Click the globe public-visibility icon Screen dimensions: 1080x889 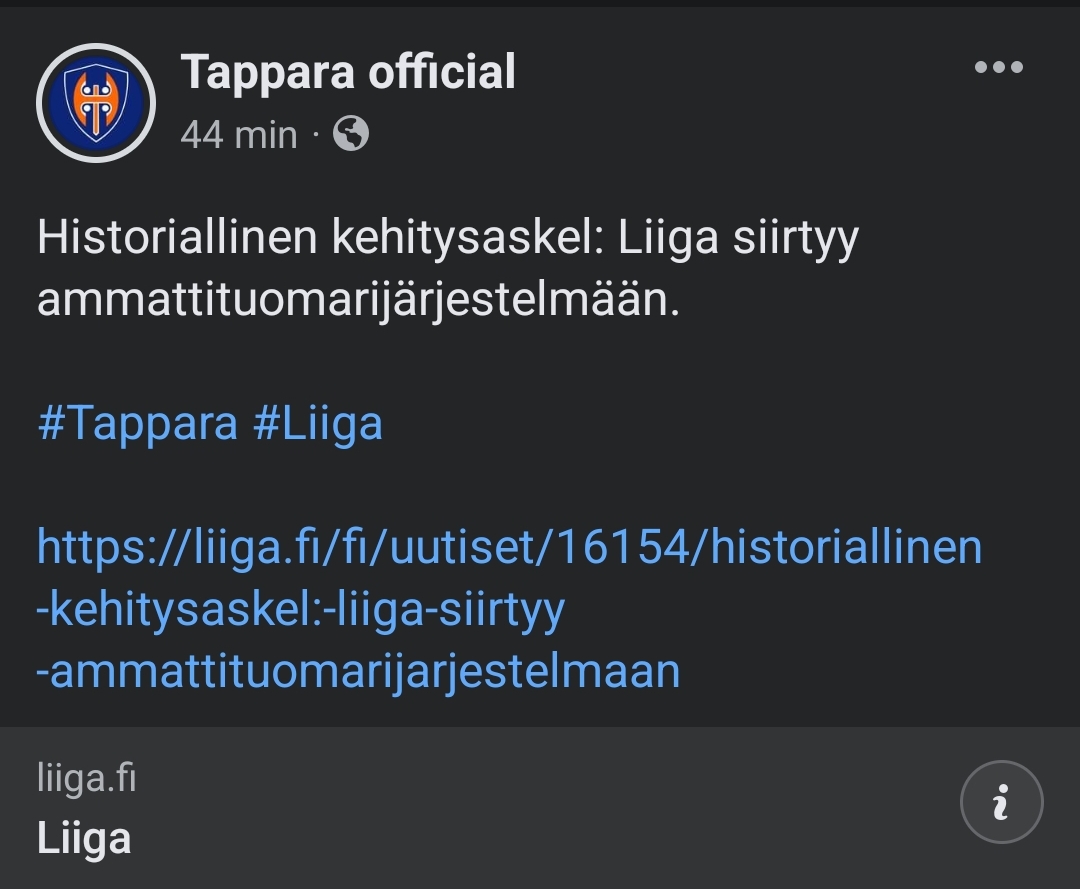tap(351, 133)
